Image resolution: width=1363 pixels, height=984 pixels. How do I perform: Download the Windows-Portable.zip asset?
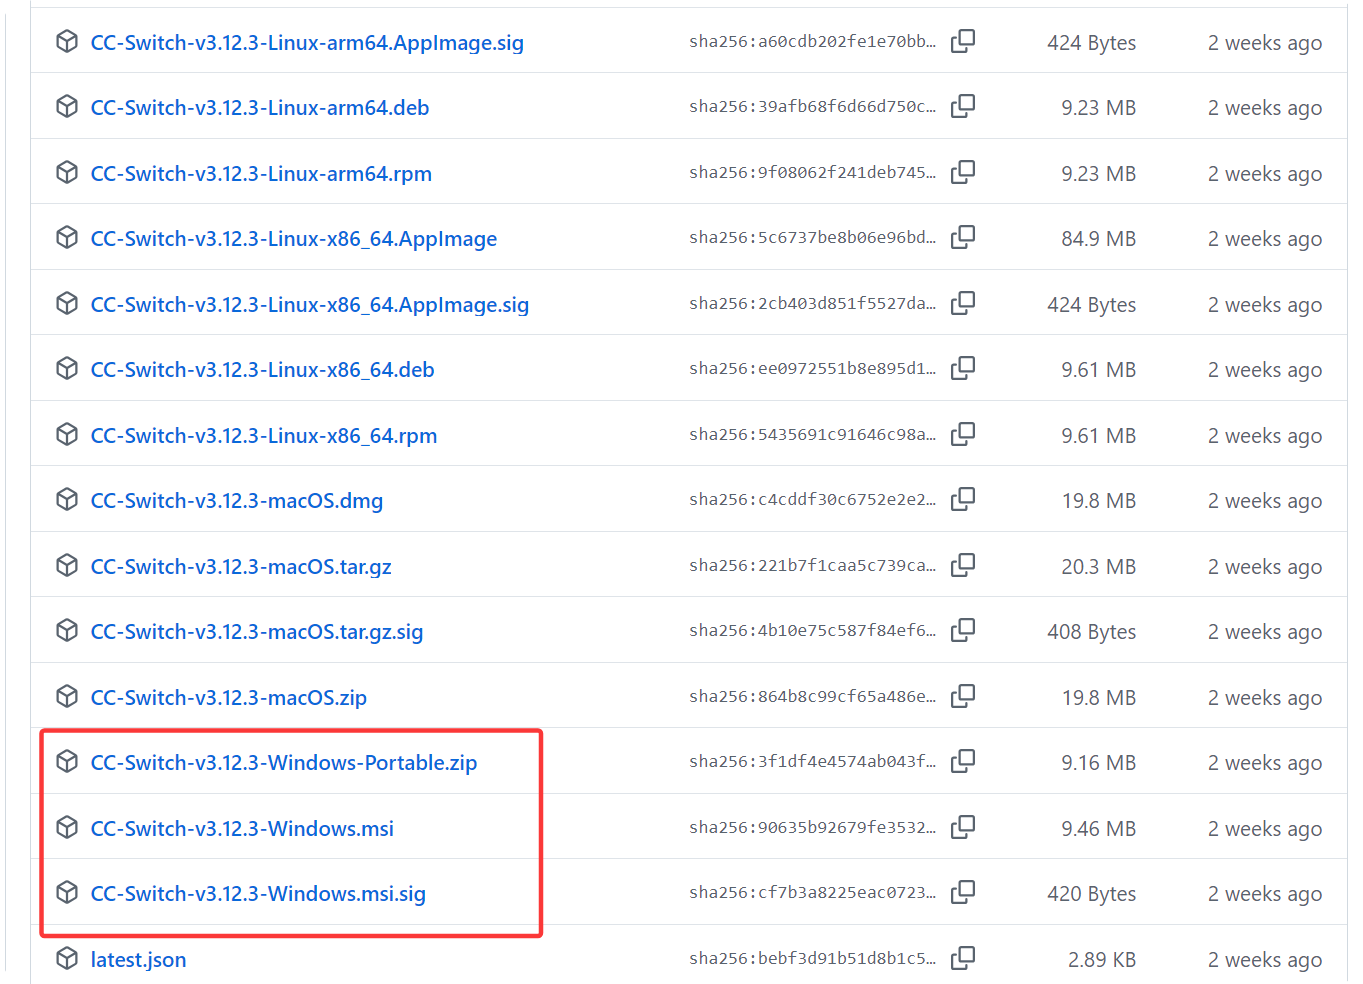(284, 763)
